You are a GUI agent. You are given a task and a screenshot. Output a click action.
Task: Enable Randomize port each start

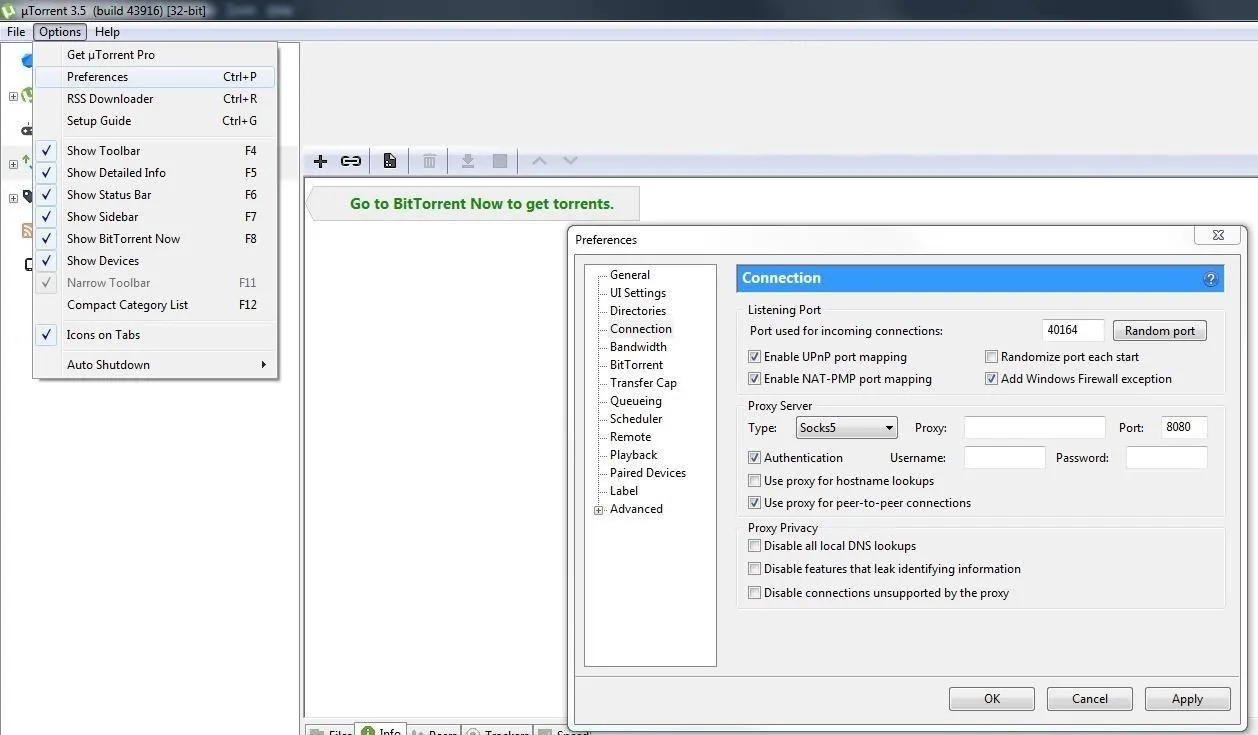click(992, 357)
